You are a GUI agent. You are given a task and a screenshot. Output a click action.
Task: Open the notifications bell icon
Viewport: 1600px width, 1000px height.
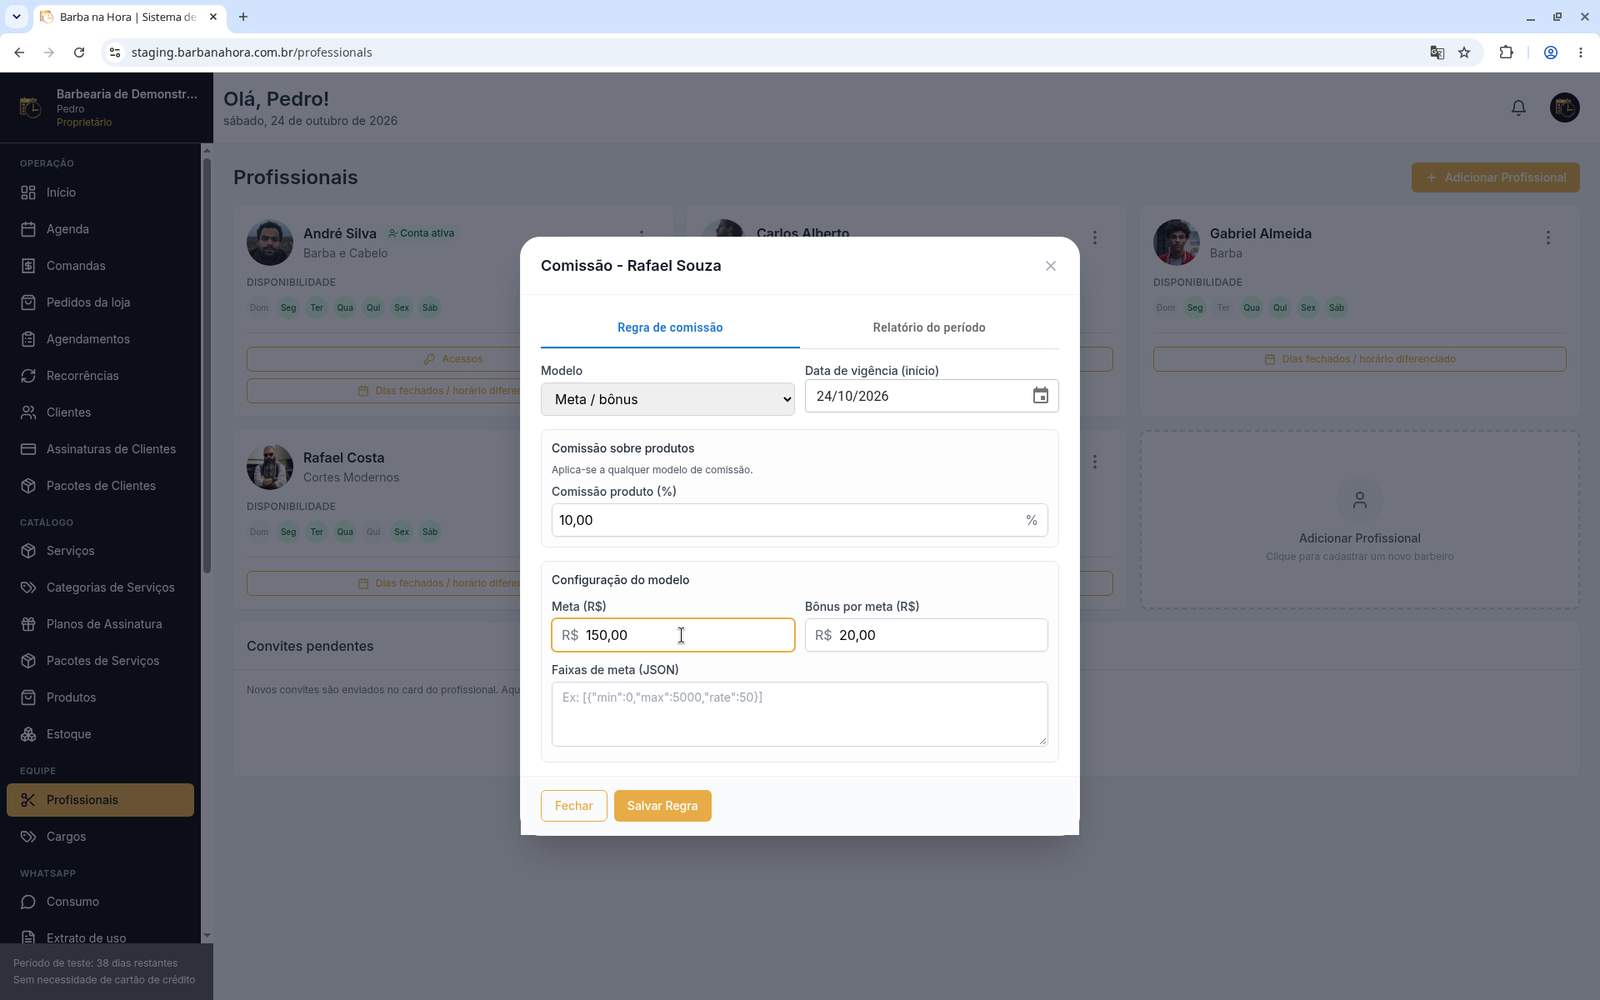(x=1518, y=107)
